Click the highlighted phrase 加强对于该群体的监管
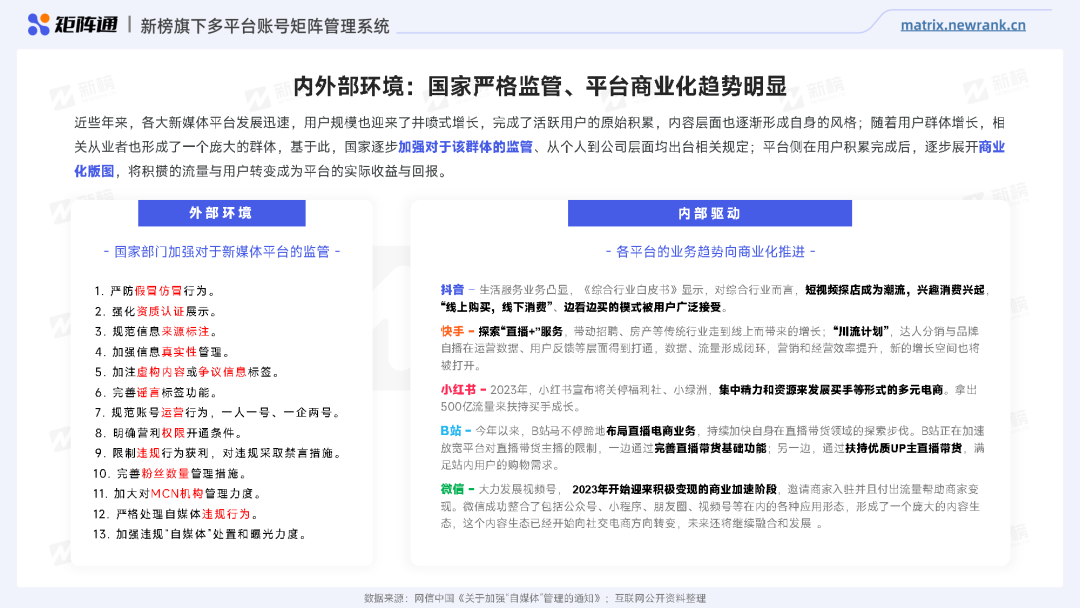 pos(466,147)
